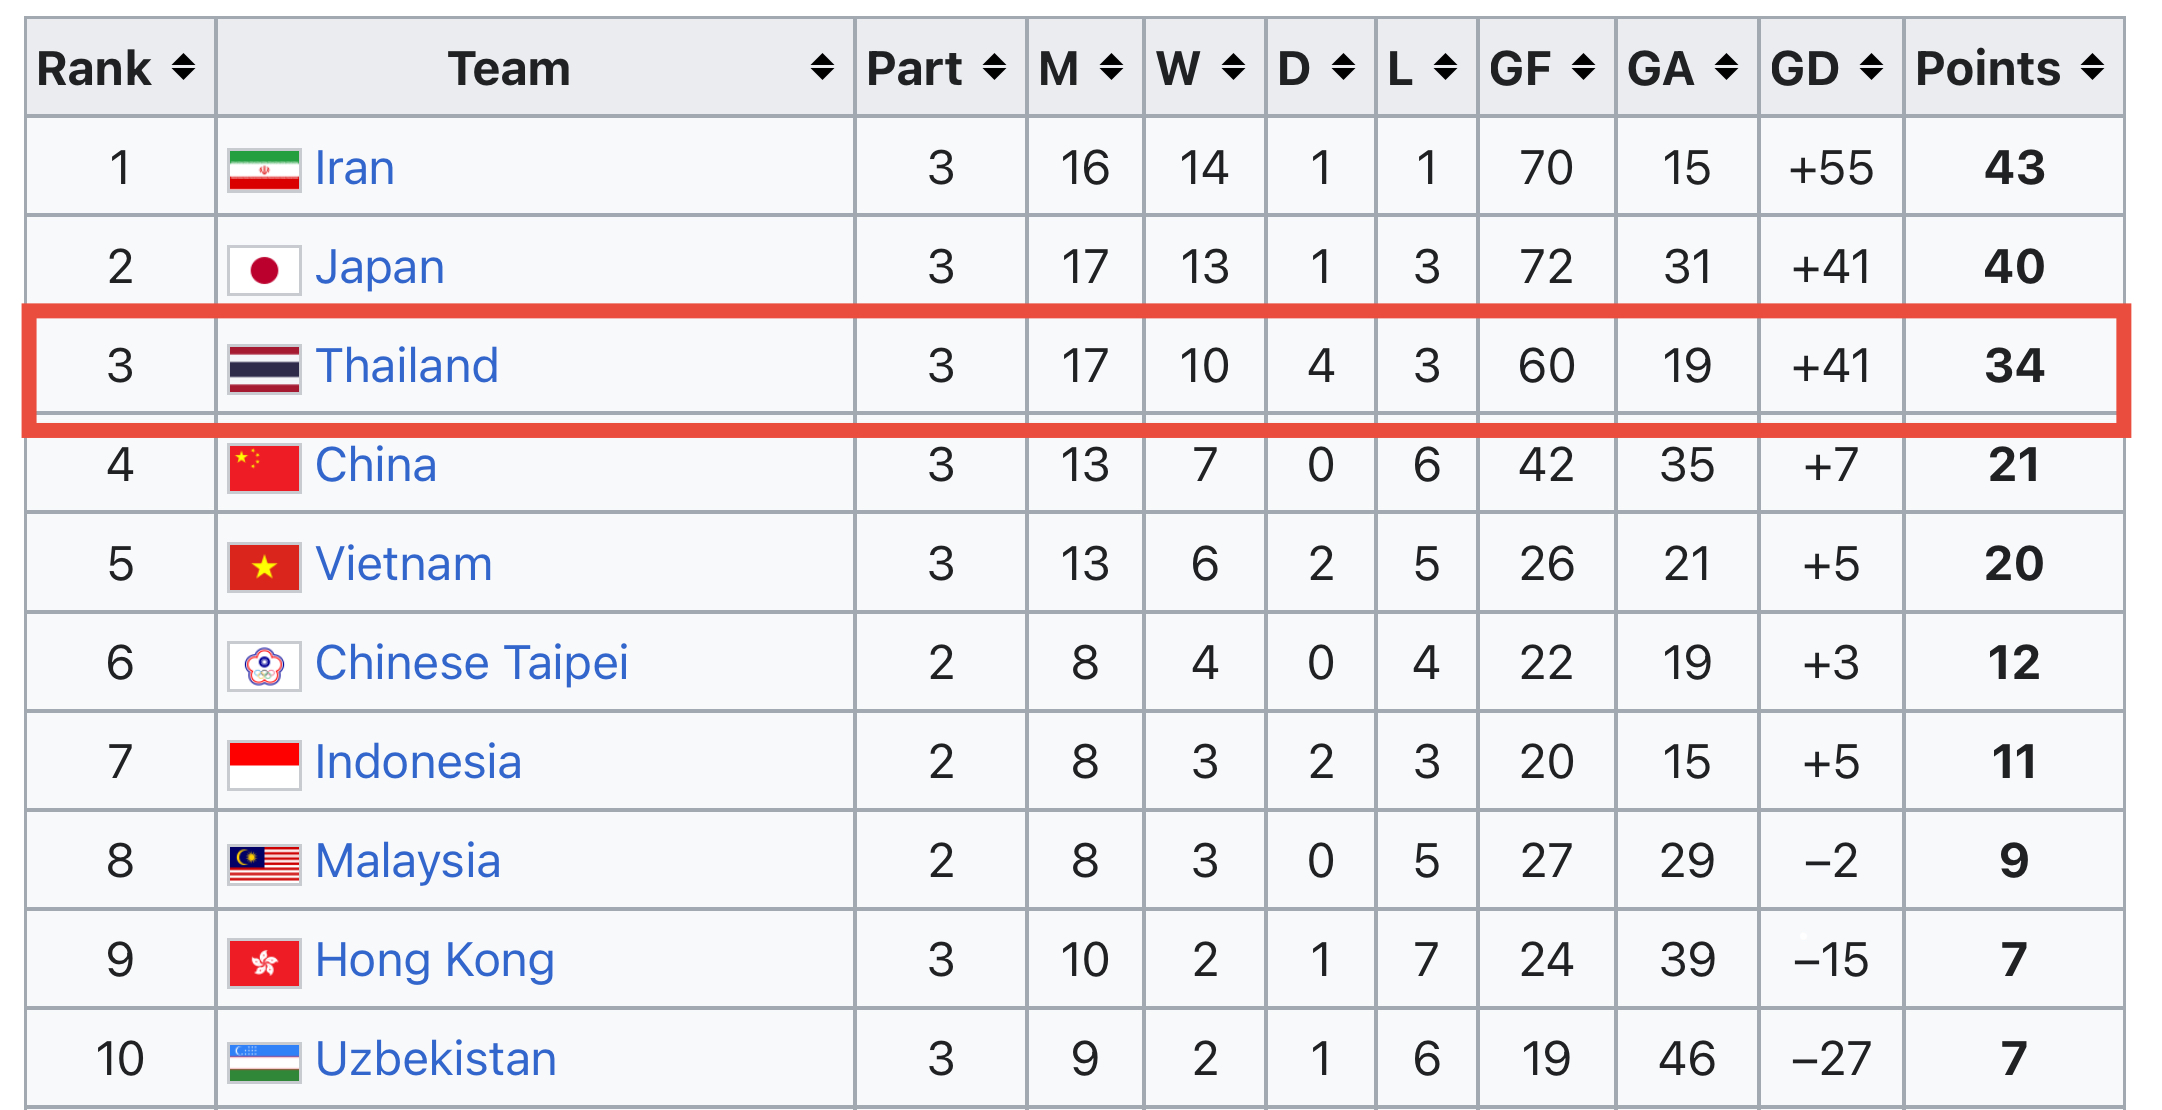Click the China flag icon
Viewport: 2162px width, 1110px height.
264,467
